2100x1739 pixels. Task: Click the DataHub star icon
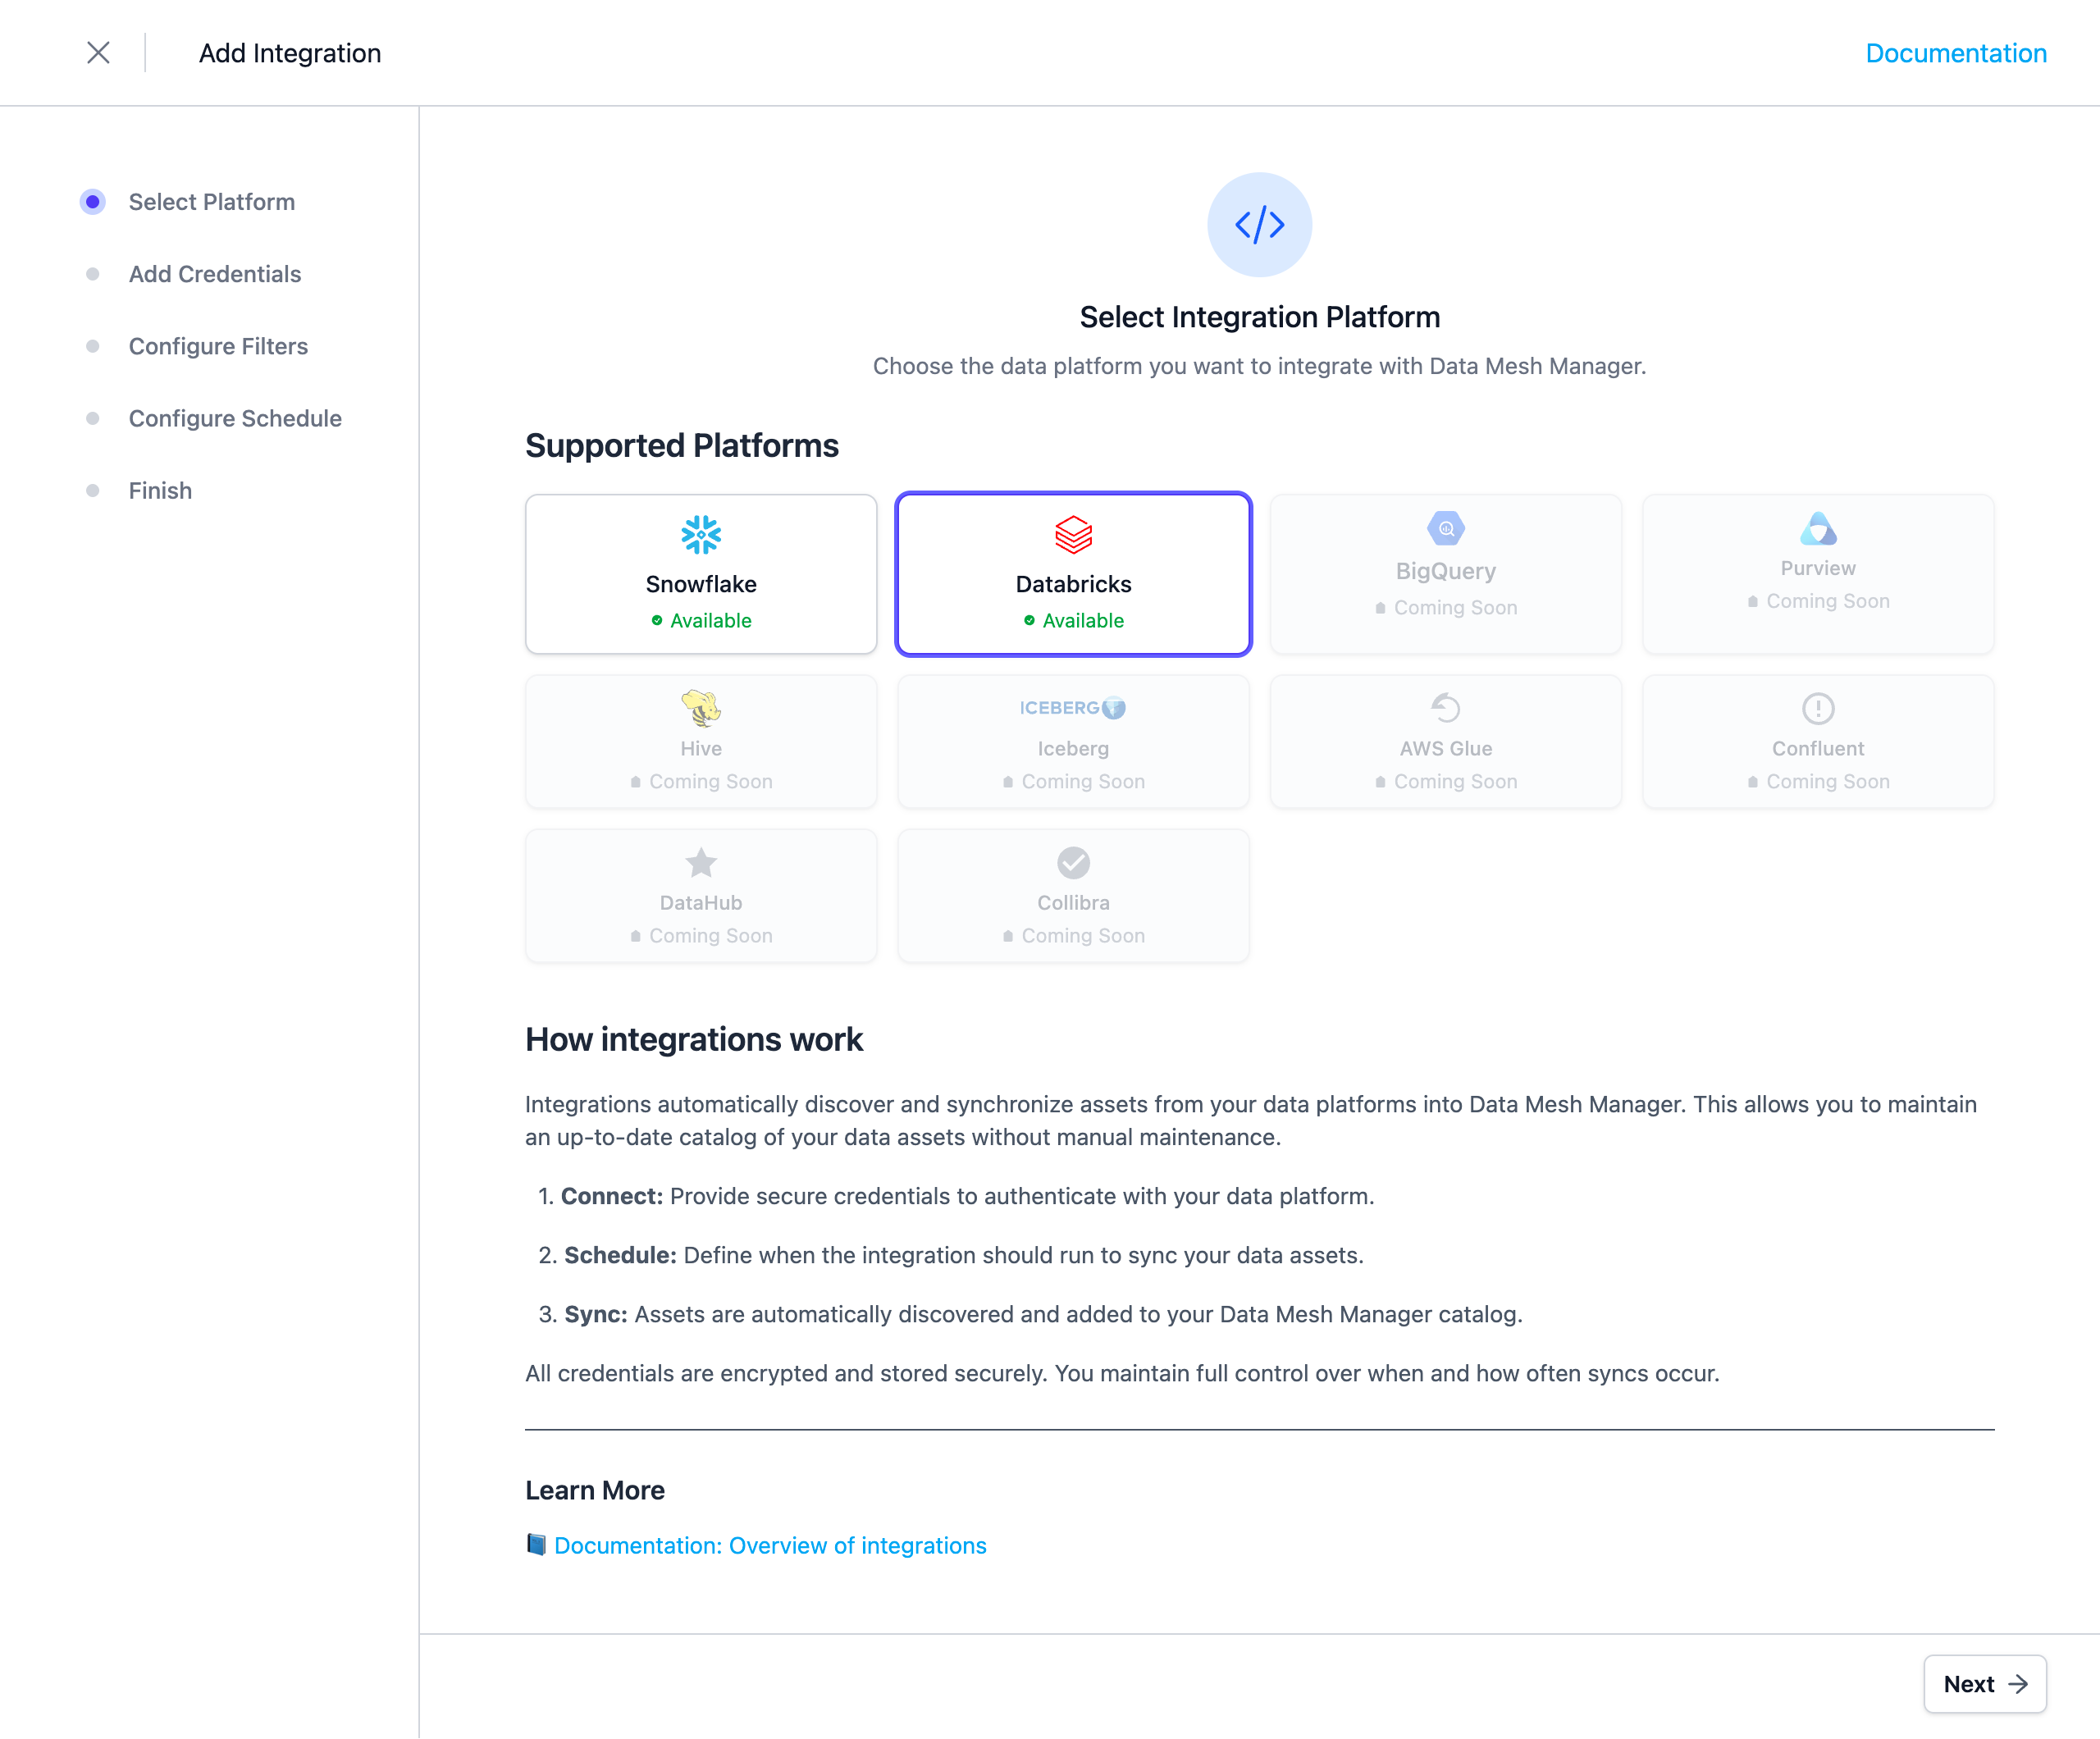click(700, 862)
